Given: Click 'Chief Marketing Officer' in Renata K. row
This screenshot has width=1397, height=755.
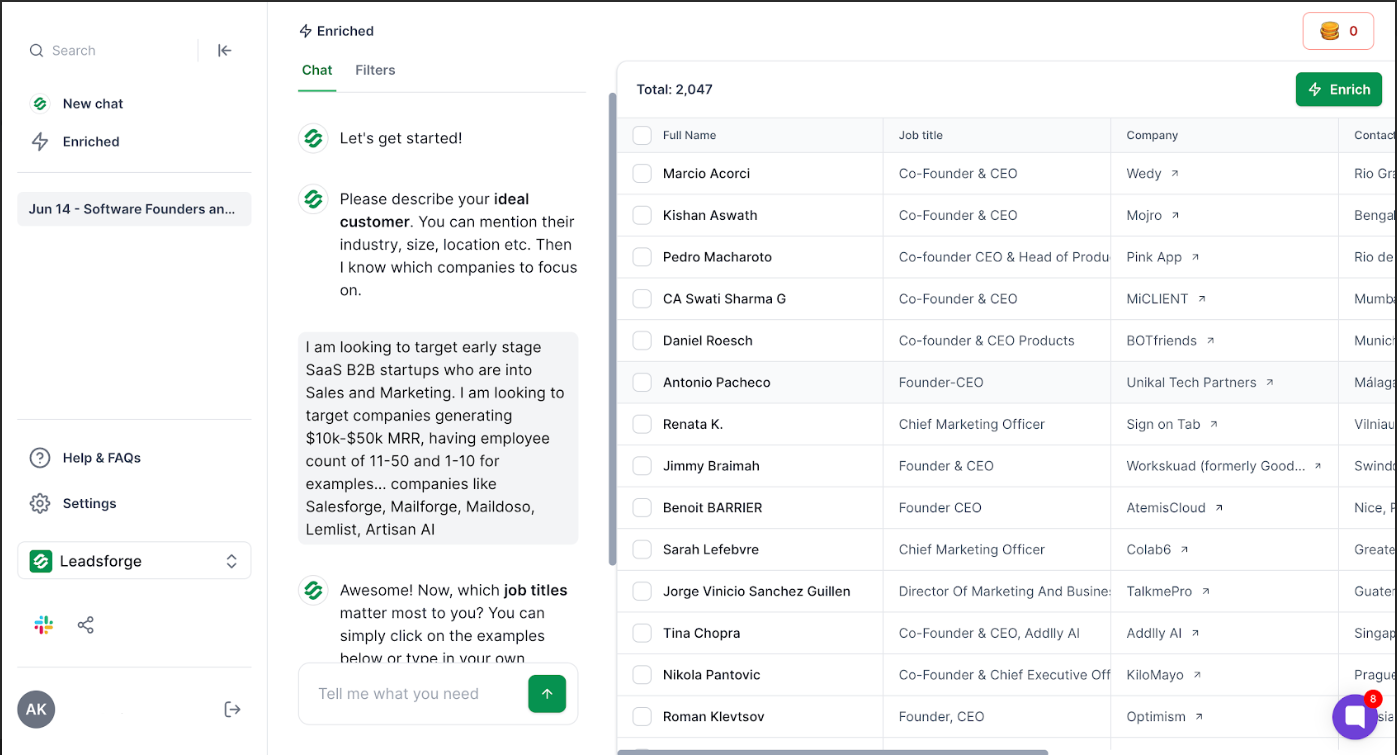Looking at the screenshot, I should pos(972,424).
